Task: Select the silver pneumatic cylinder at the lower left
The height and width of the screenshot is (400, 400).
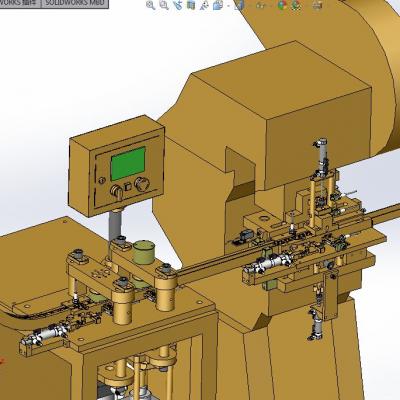Action: click(x=43, y=336)
